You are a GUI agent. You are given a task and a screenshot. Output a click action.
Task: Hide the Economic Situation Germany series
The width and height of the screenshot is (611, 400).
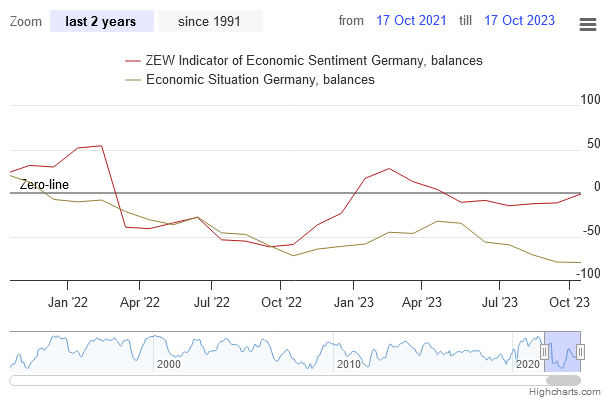[x=260, y=80]
